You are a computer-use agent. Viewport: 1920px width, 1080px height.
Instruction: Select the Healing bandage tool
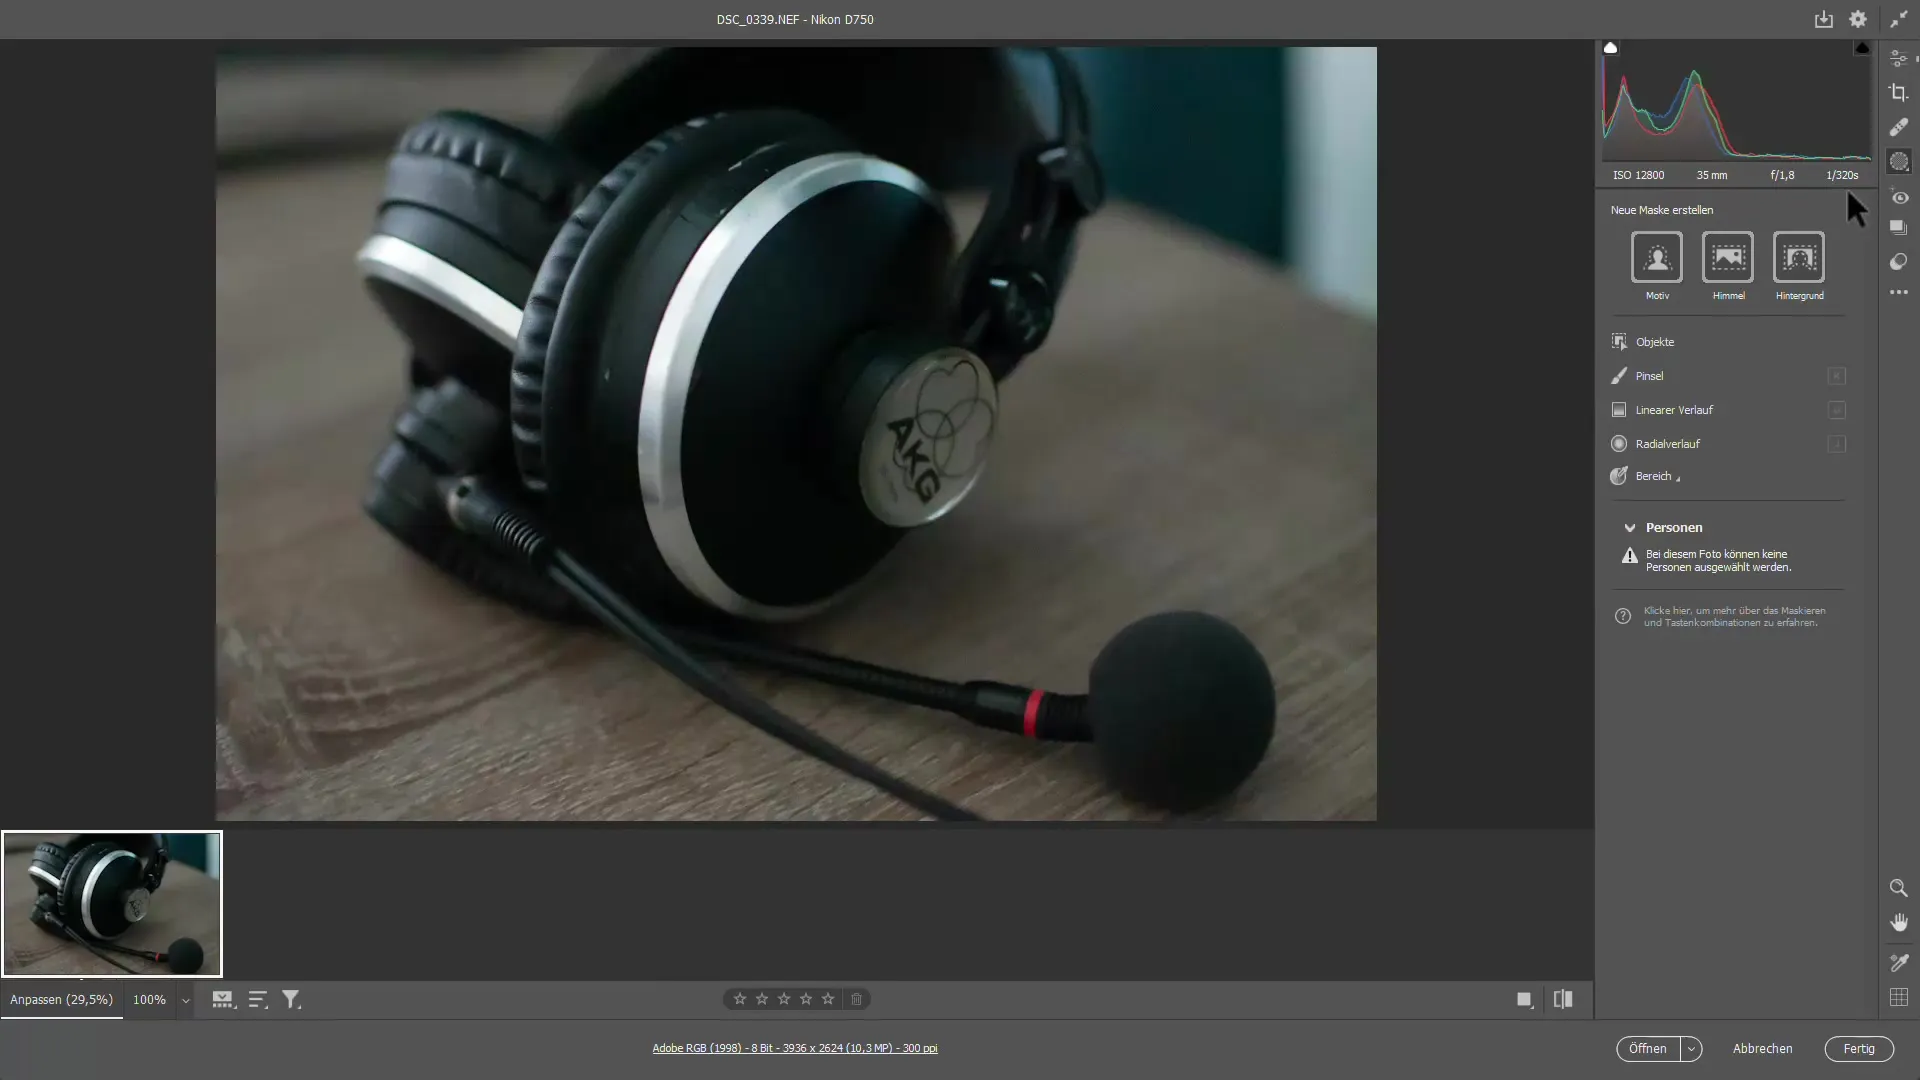pos(1898,127)
